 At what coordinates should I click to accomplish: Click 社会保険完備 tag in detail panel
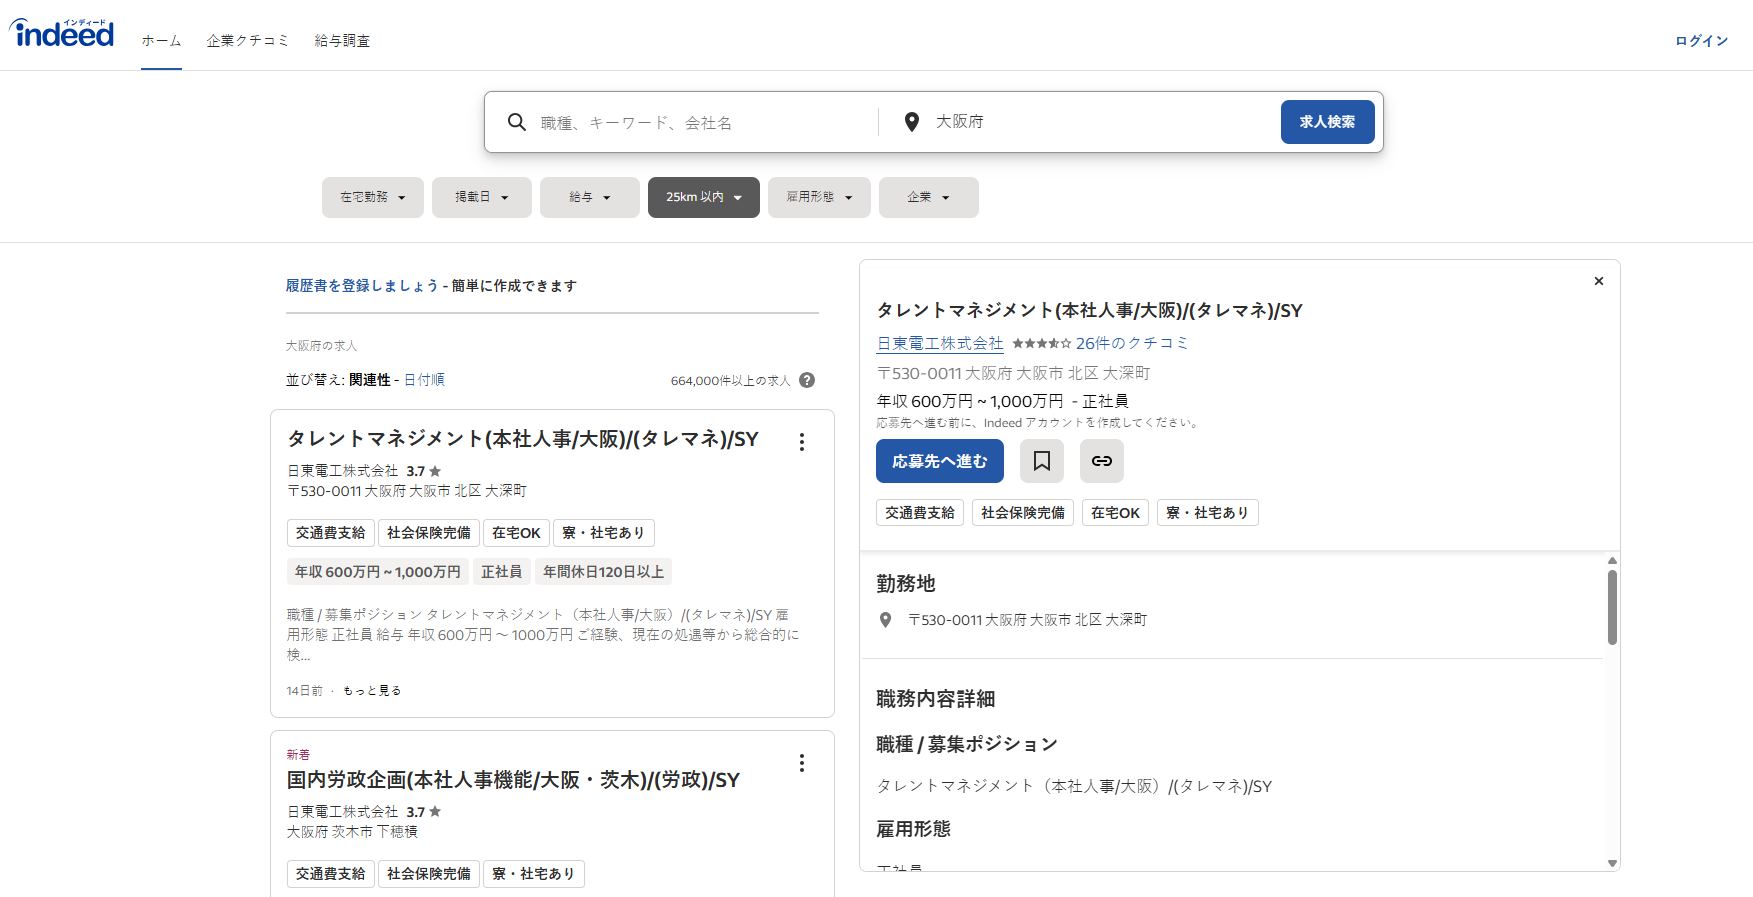tap(1023, 513)
